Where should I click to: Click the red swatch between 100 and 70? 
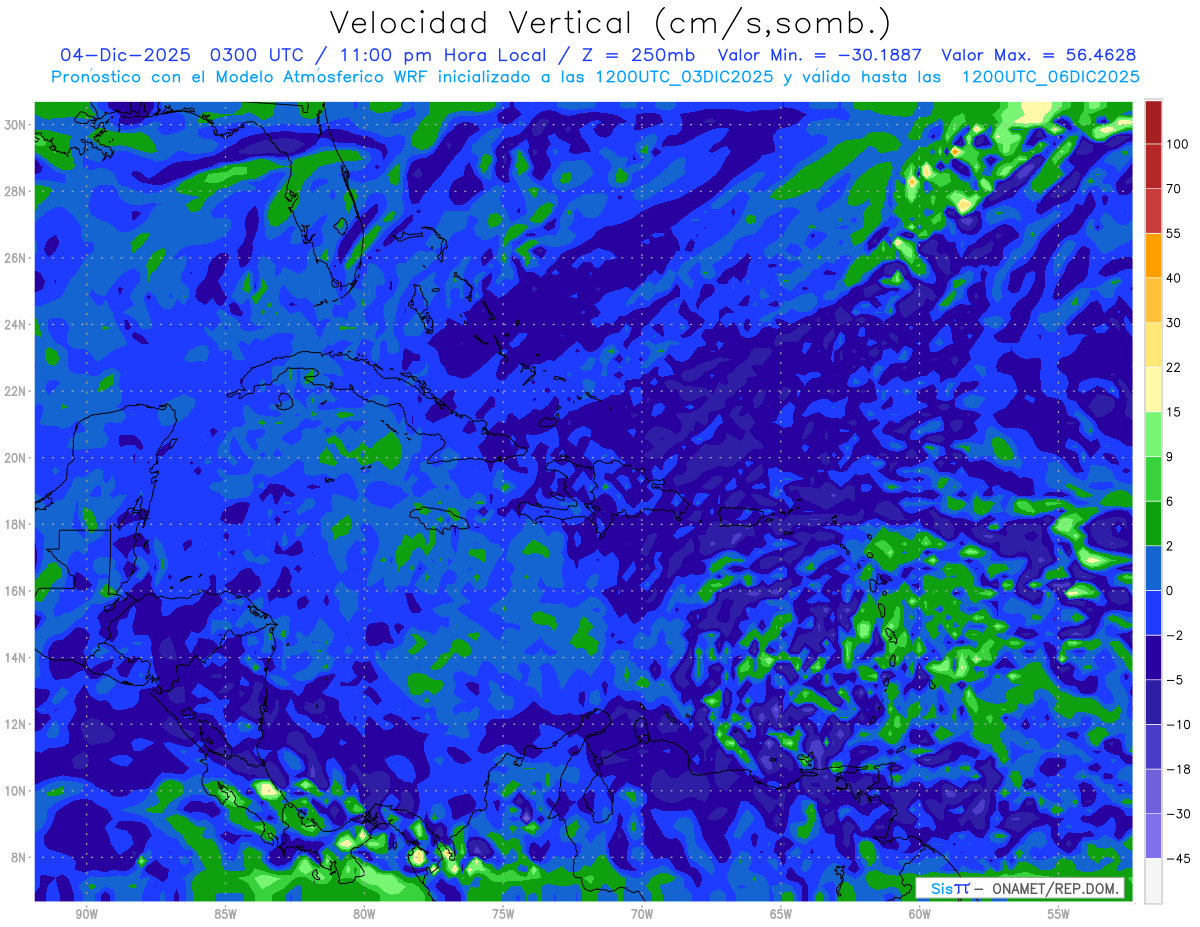coord(1154,166)
